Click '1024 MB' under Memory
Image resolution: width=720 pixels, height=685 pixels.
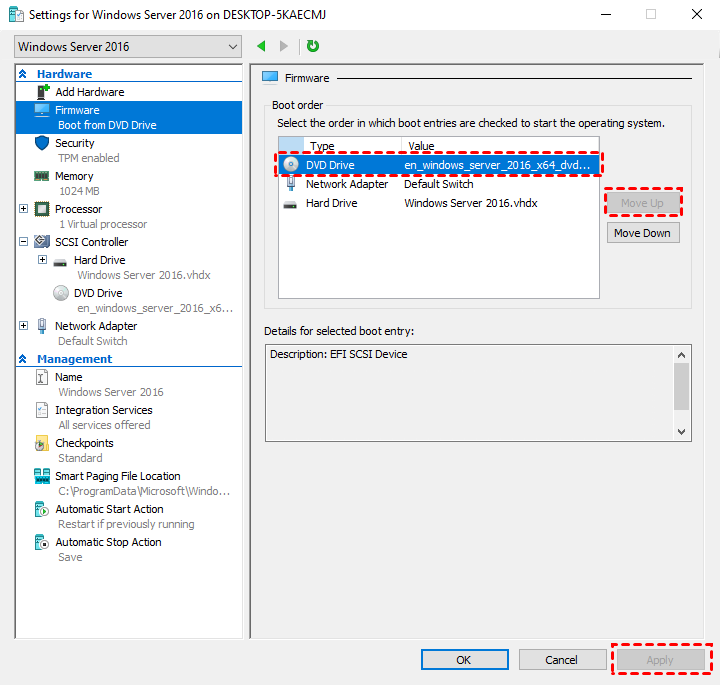79,191
